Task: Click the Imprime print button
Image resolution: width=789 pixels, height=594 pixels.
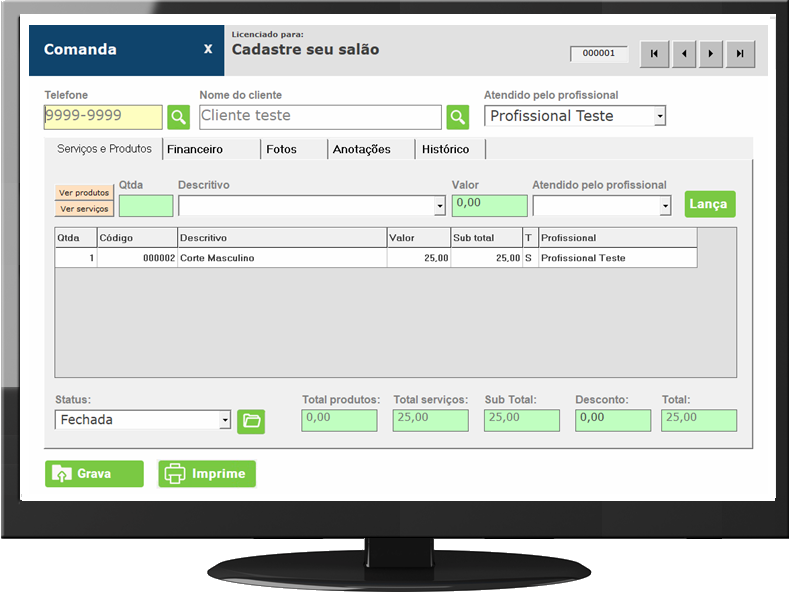Action: click(207, 474)
